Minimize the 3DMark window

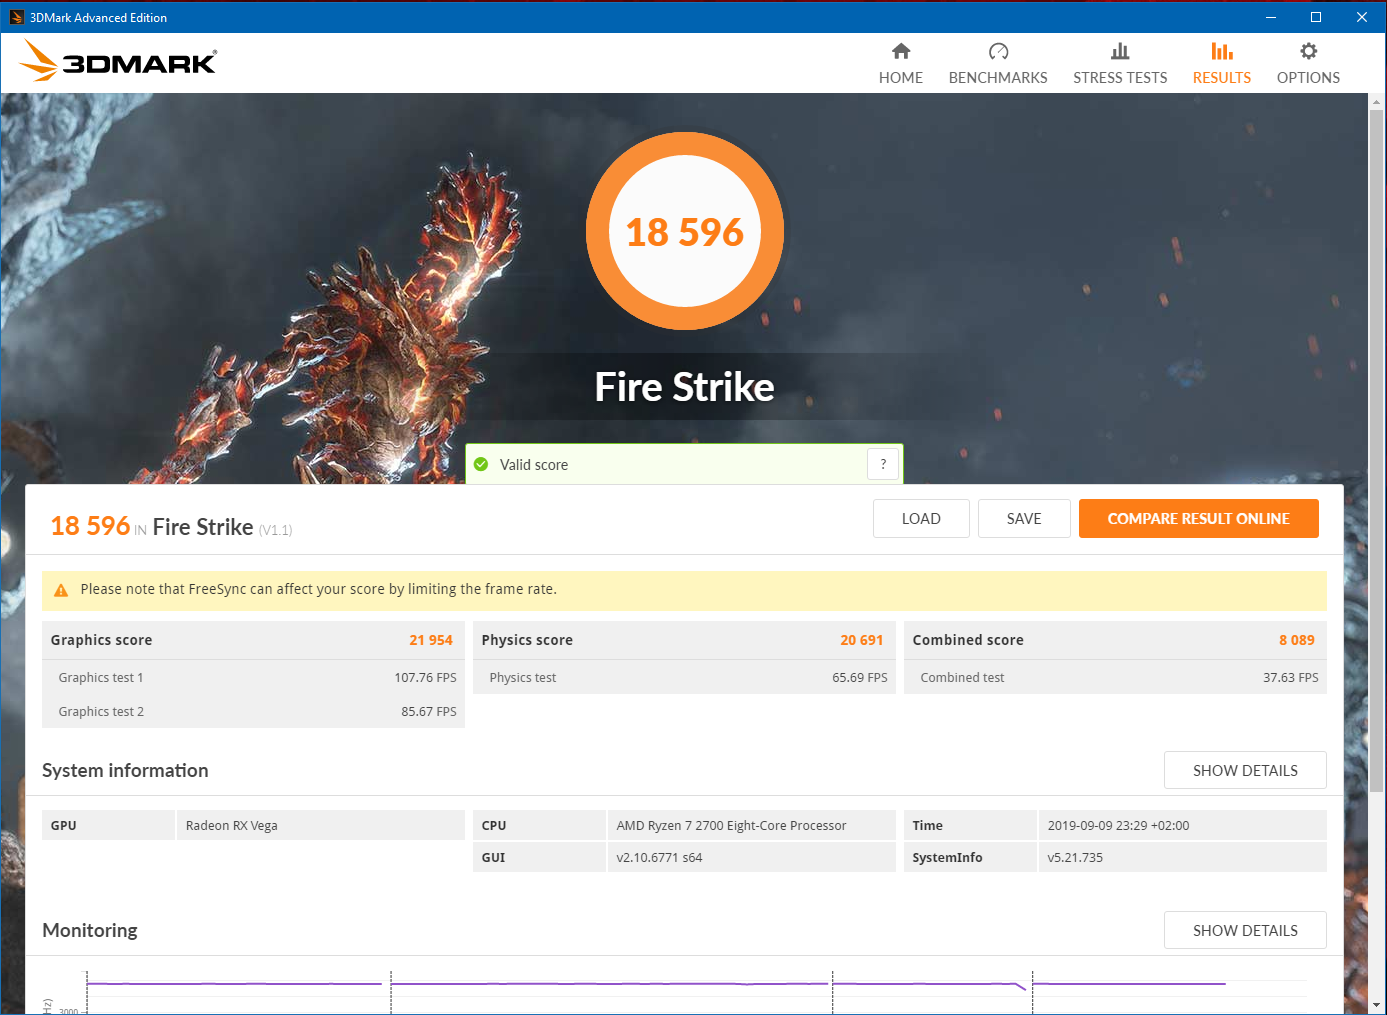(x=1271, y=17)
